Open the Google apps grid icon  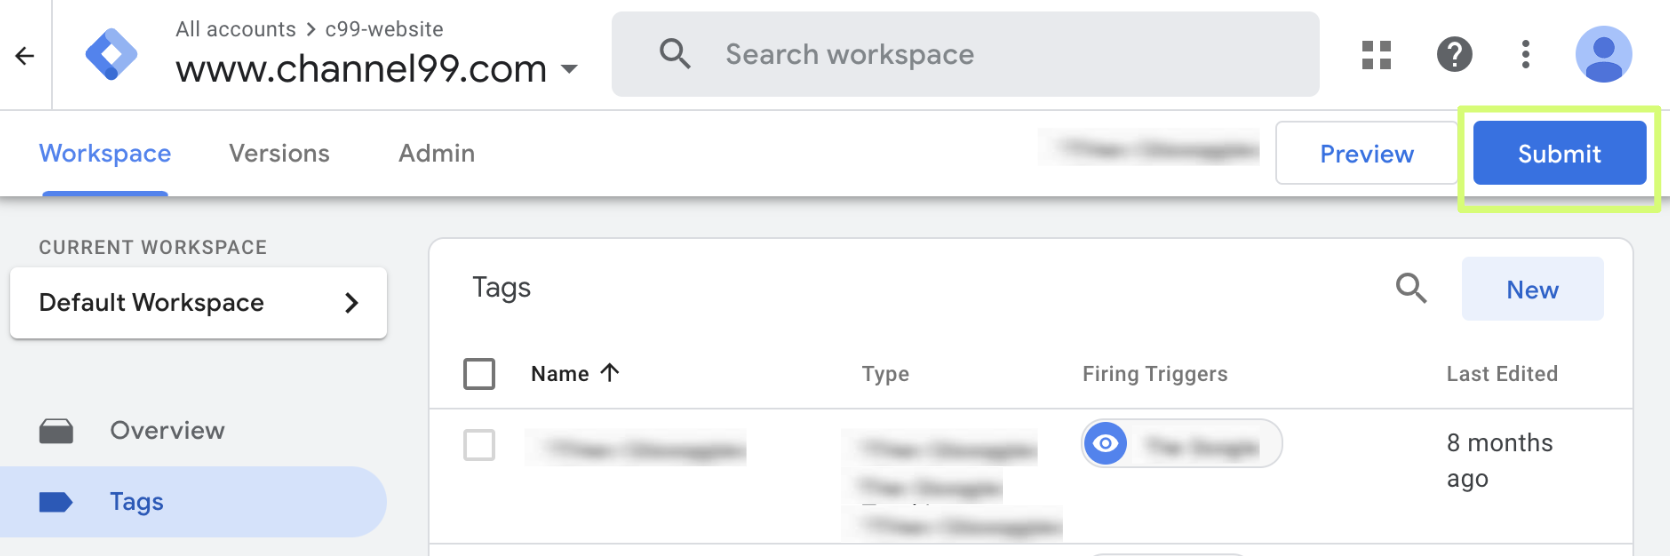[x=1376, y=54]
